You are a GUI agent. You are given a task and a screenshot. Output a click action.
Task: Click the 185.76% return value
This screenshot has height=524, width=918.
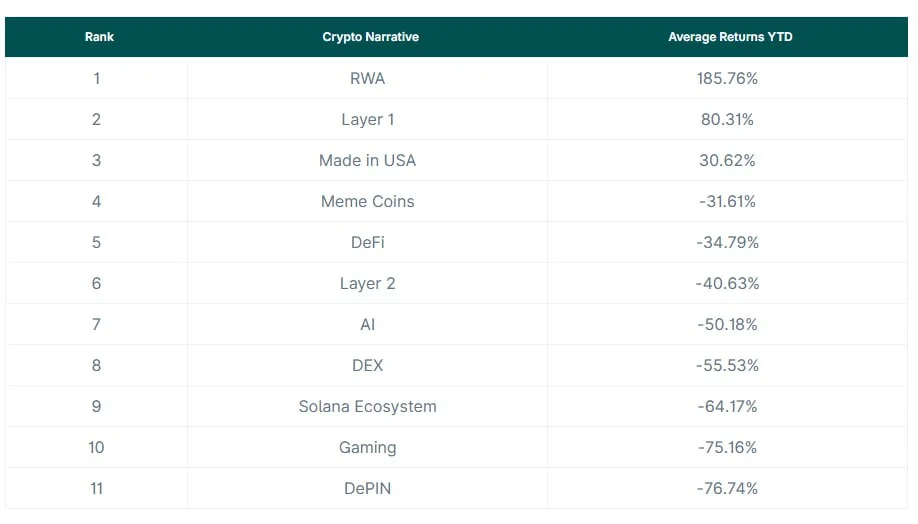[x=727, y=78]
